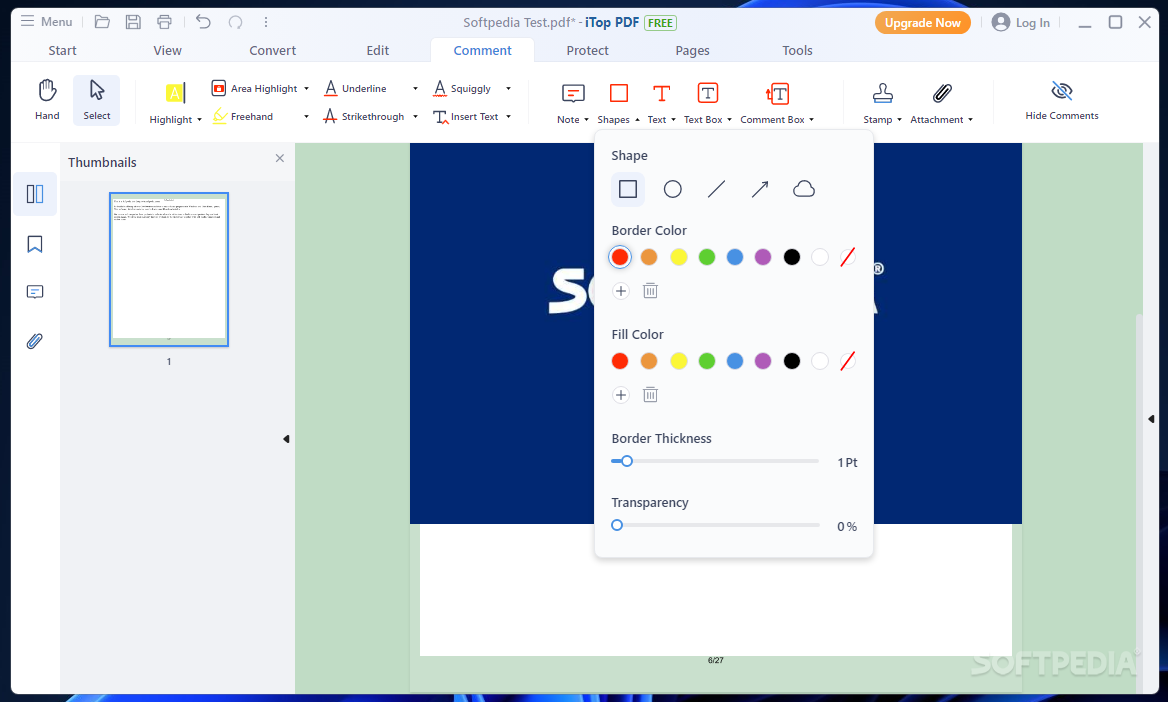Undo the last action
Screen dimensions: 1168x702
[x=203, y=22]
